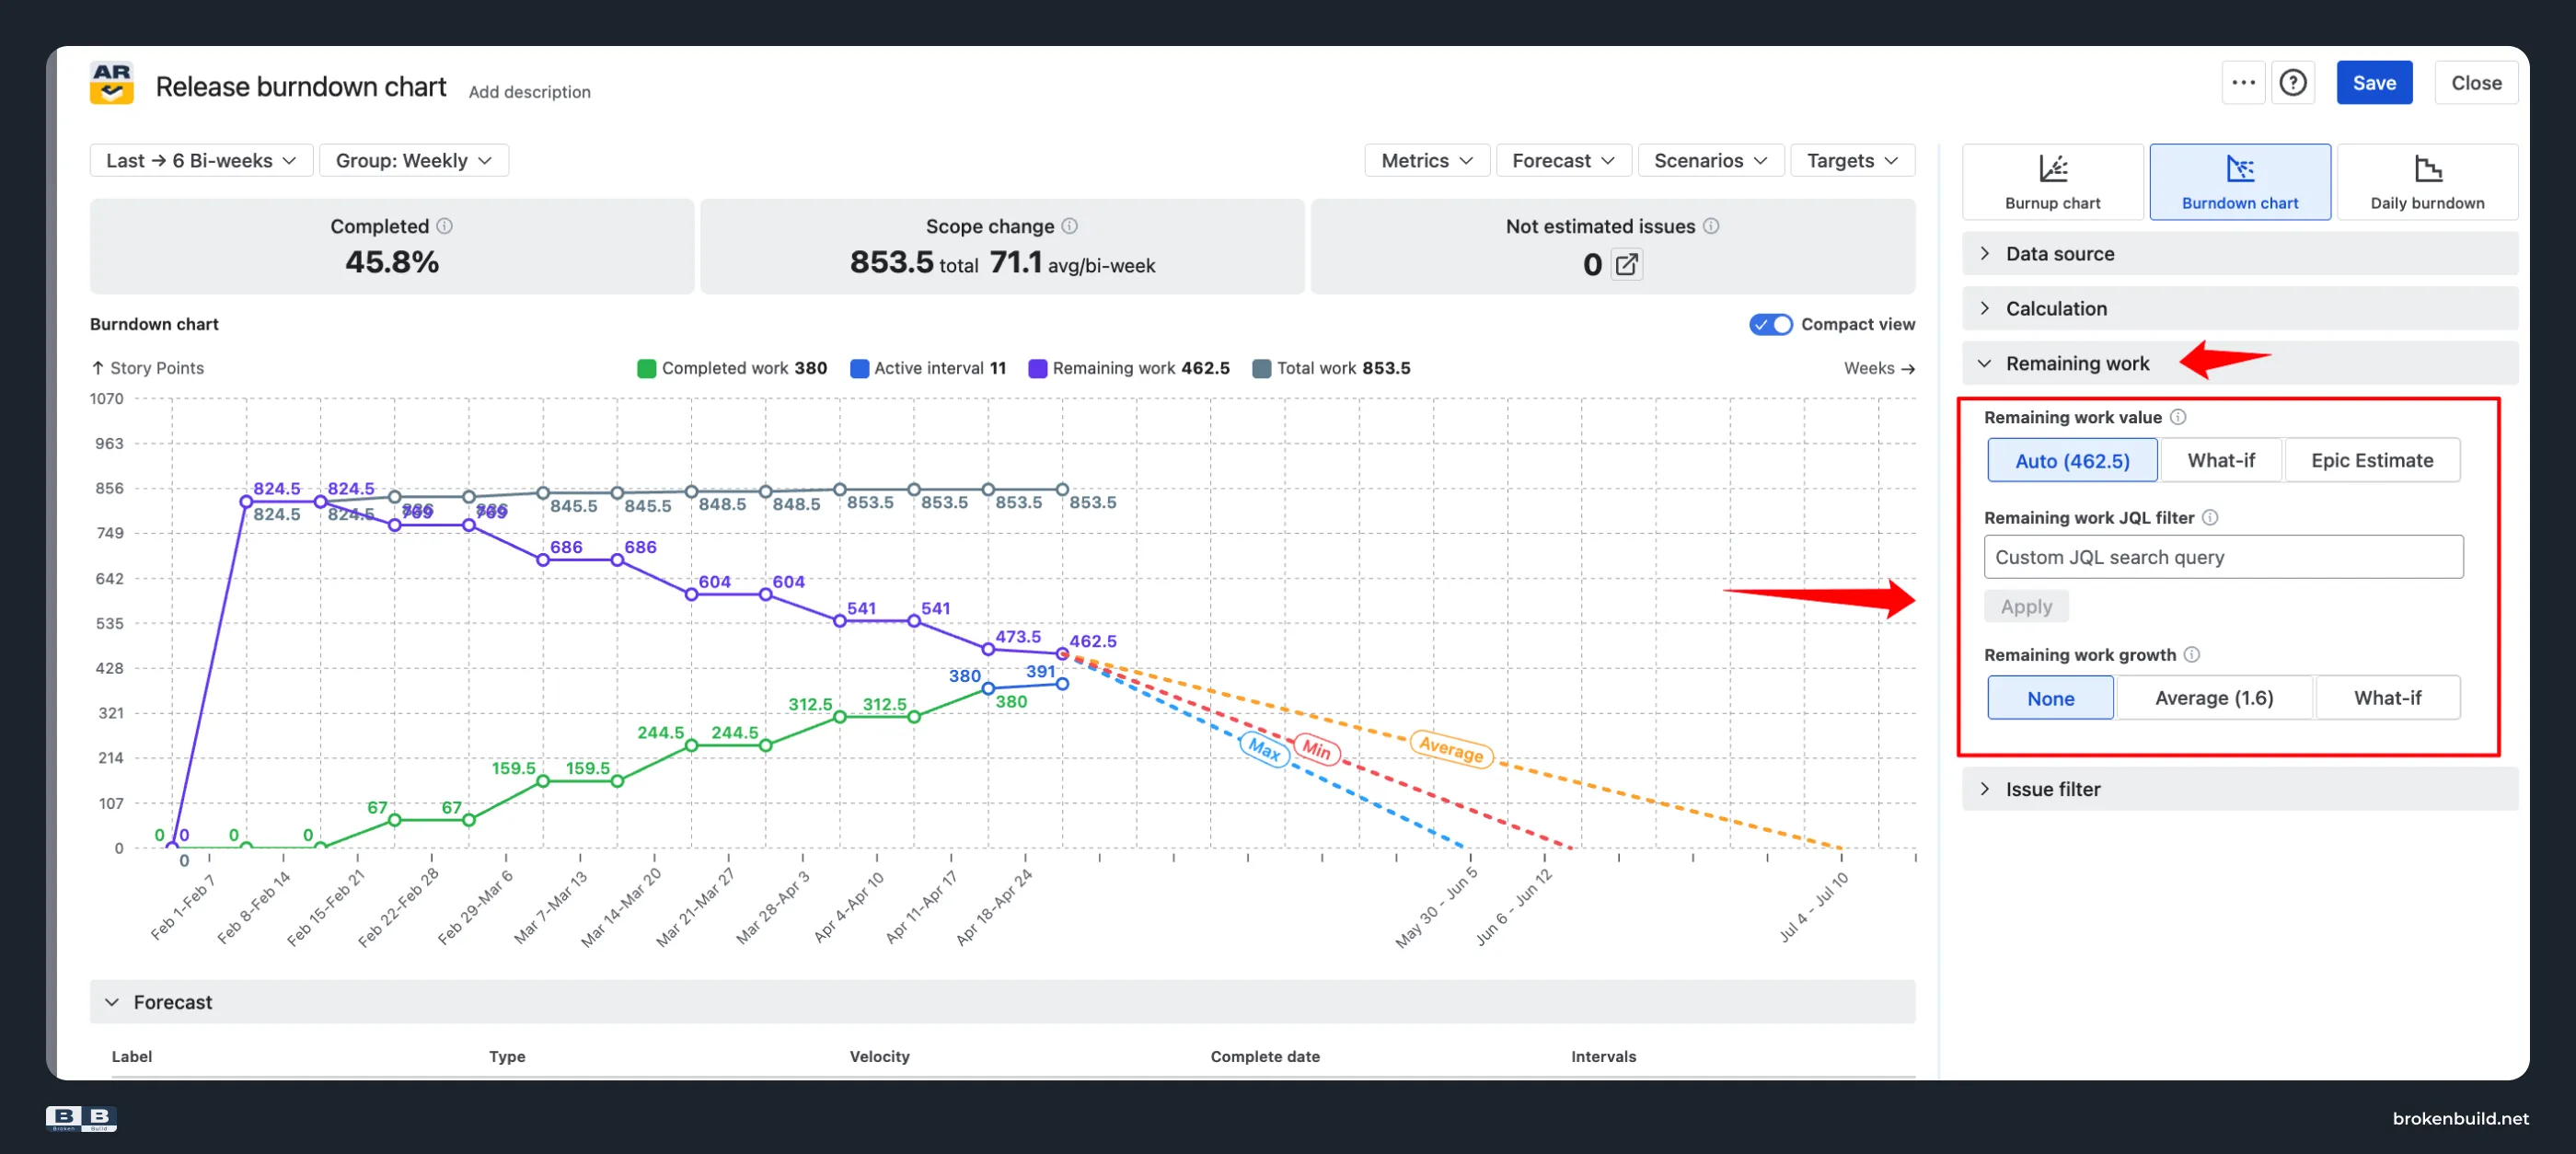The image size is (2576, 1154).
Task: Click the Not estimated issues info icon
Action: pyautogui.click(x=1711, y=226)
